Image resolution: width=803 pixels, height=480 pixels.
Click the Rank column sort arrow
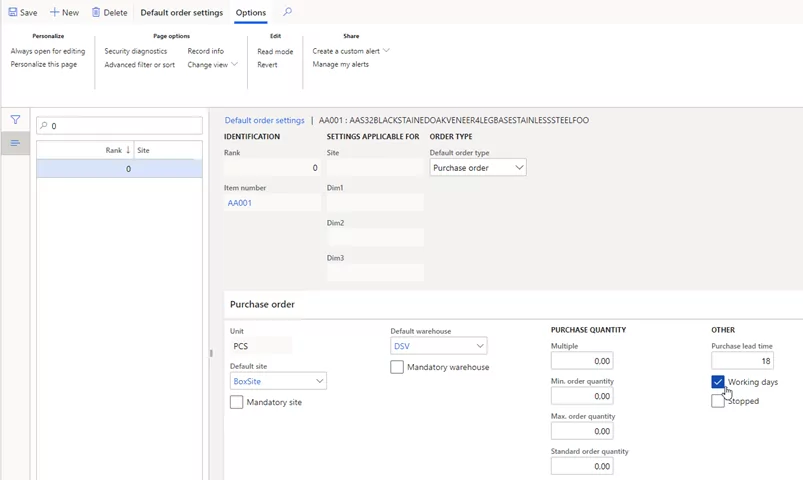click(x=128, y=150)
